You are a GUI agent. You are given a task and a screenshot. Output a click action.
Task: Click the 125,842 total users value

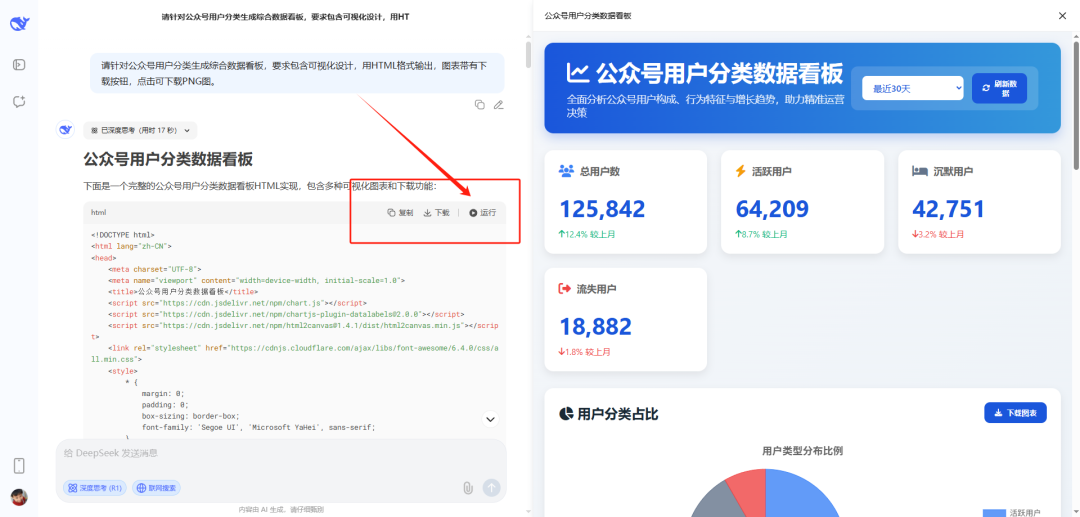602,209
